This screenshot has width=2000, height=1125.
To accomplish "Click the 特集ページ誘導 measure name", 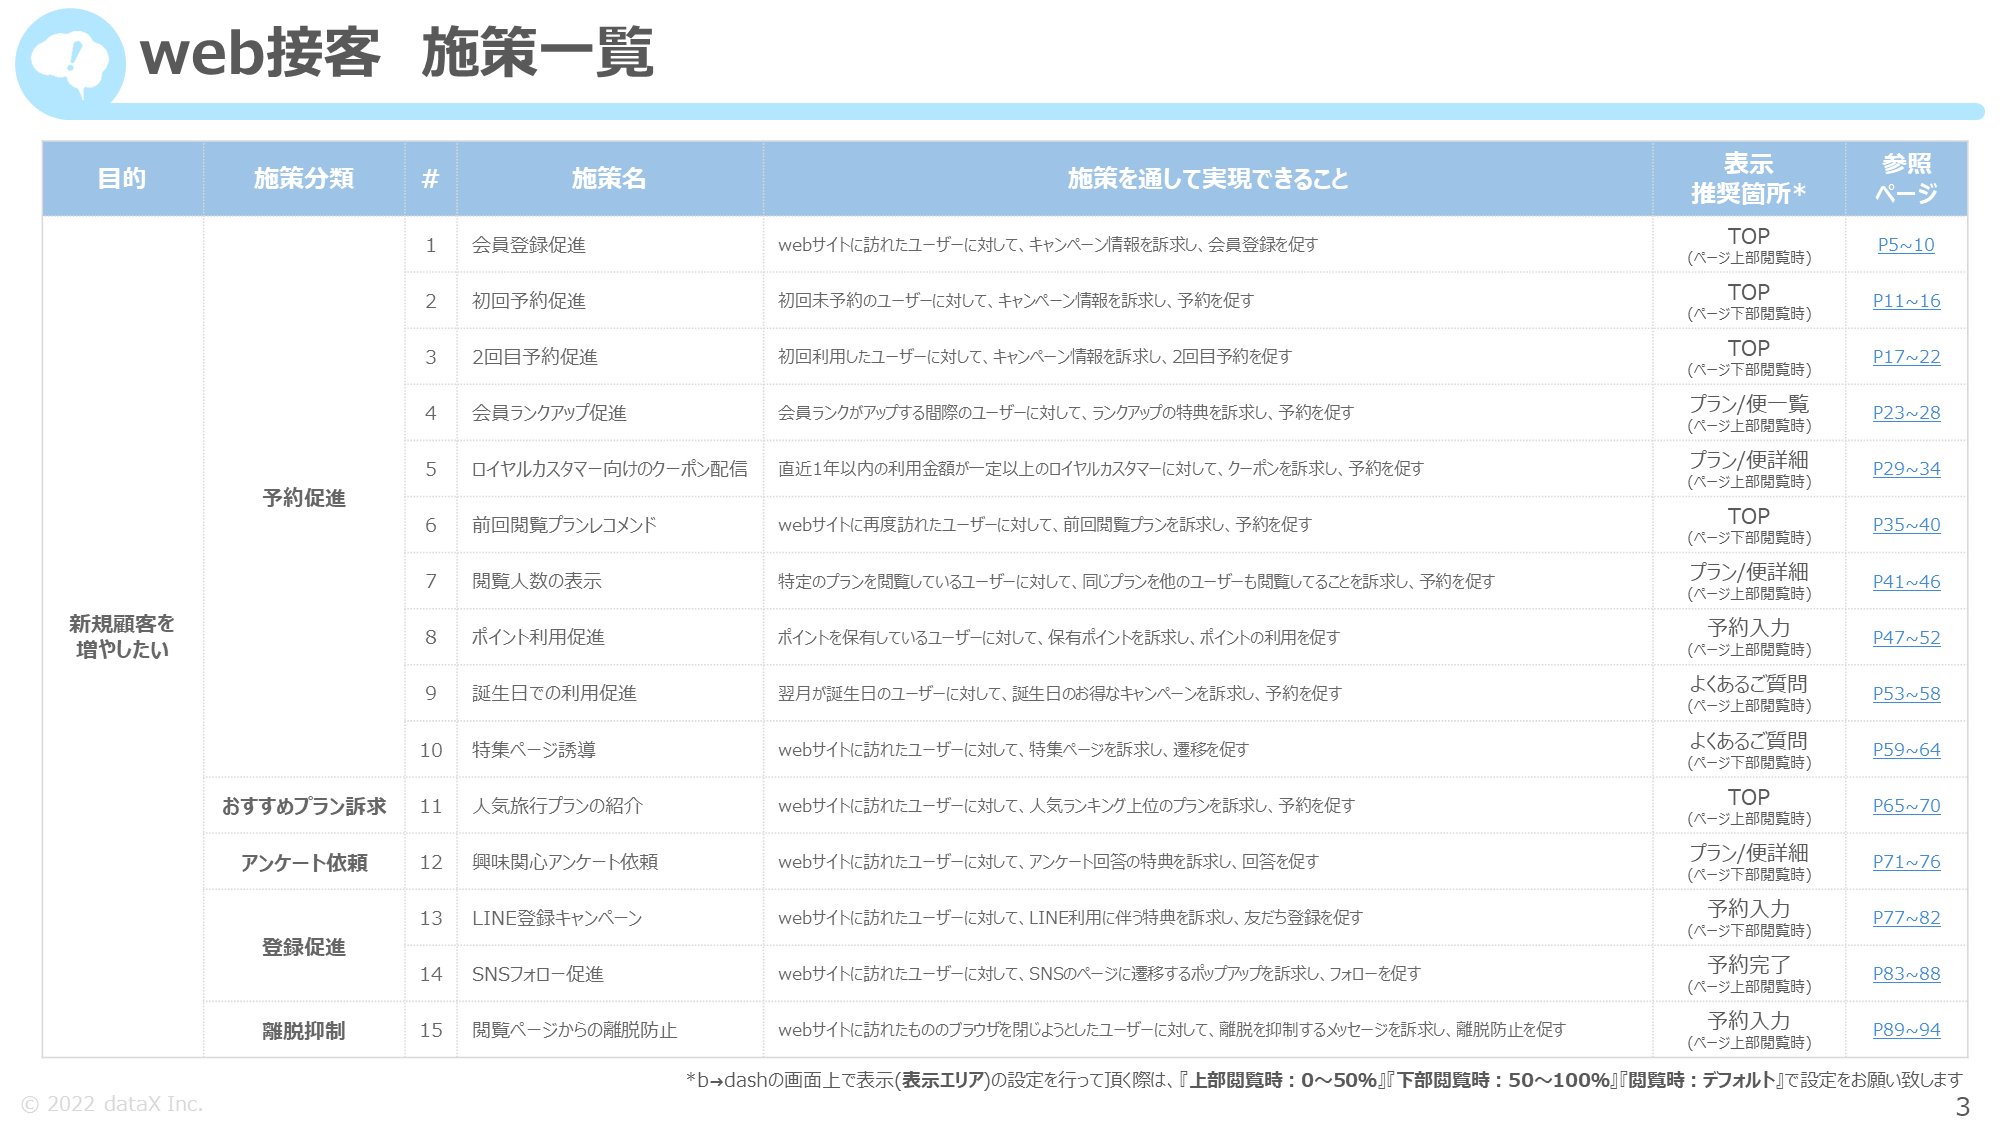I will (534, 750).
